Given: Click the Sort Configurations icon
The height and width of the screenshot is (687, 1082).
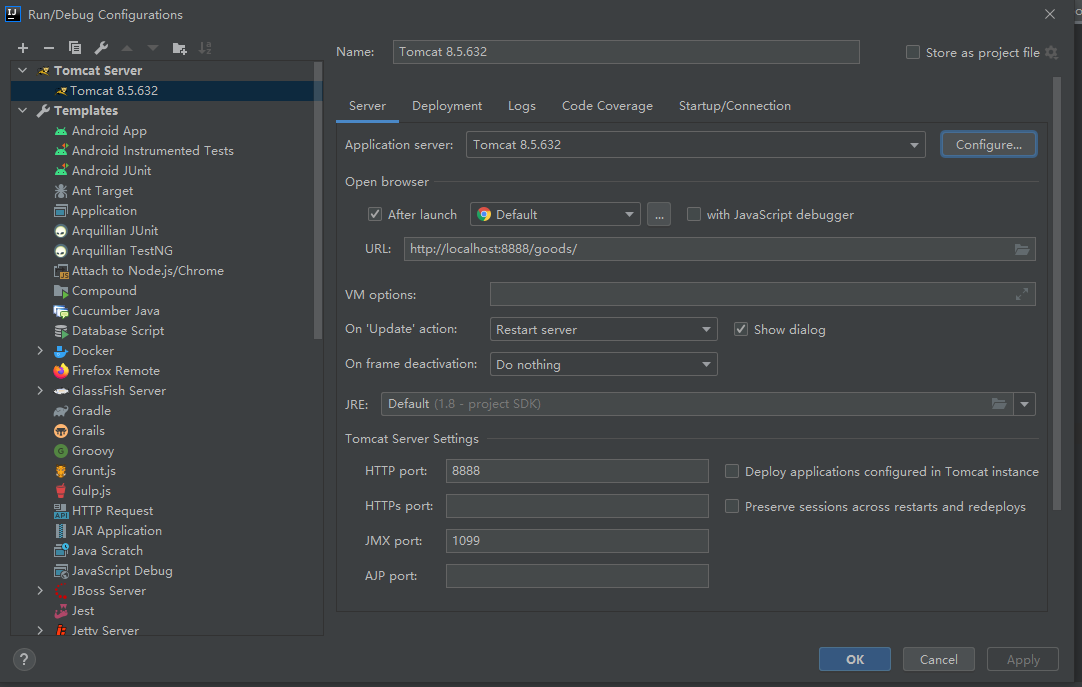Looking at the screenshot, I should (x=205, y=48).
